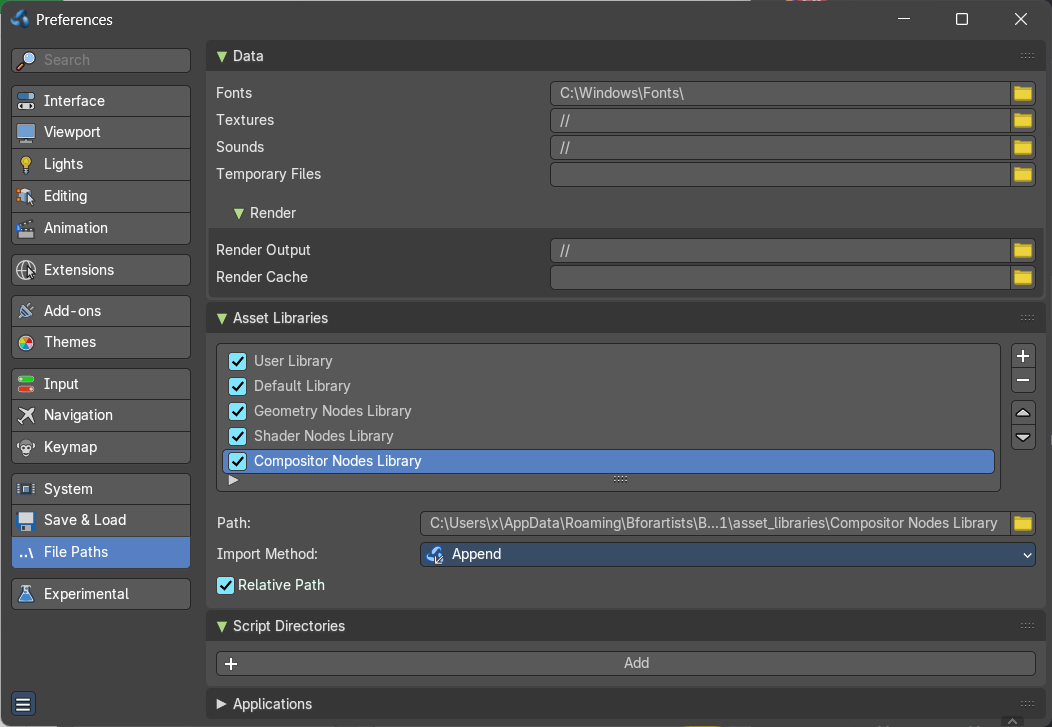Screen dimensions: 1052x727
Task: Expand asset list filter options arrow
Action: pos(233,480)
